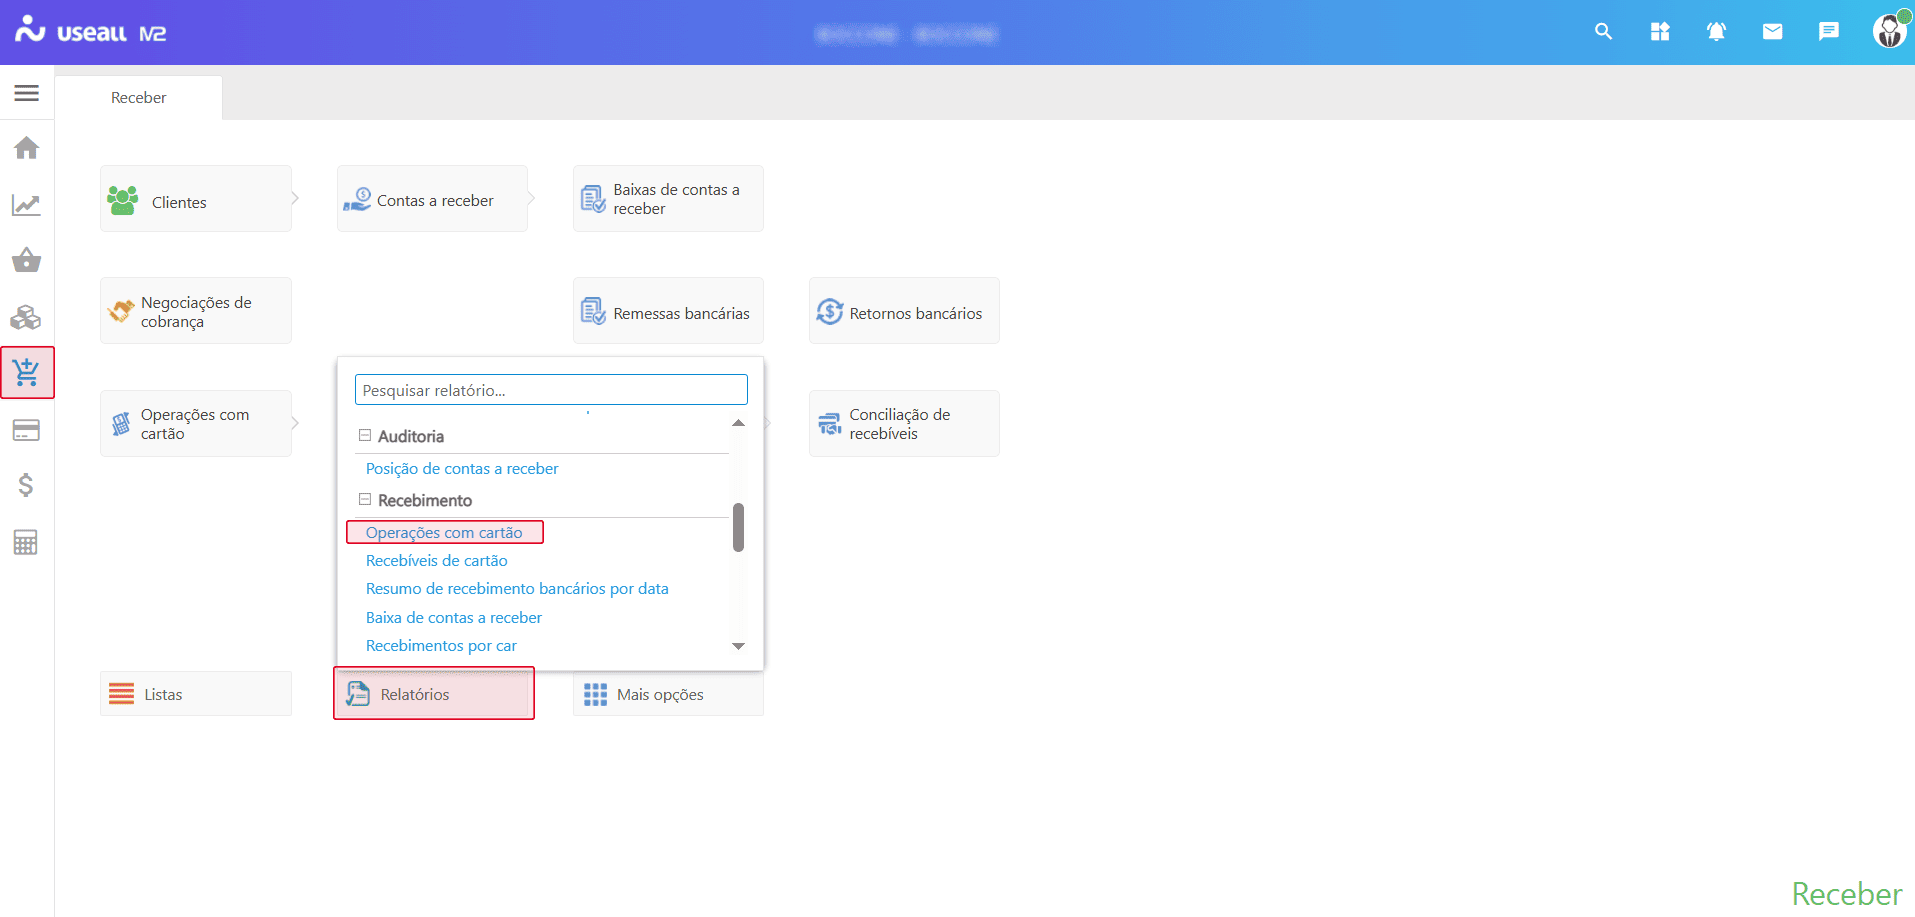Open the chart analytics sidebar icon
The height and width of the screenshot is (917, 1915).
click(x=27, y=205)
